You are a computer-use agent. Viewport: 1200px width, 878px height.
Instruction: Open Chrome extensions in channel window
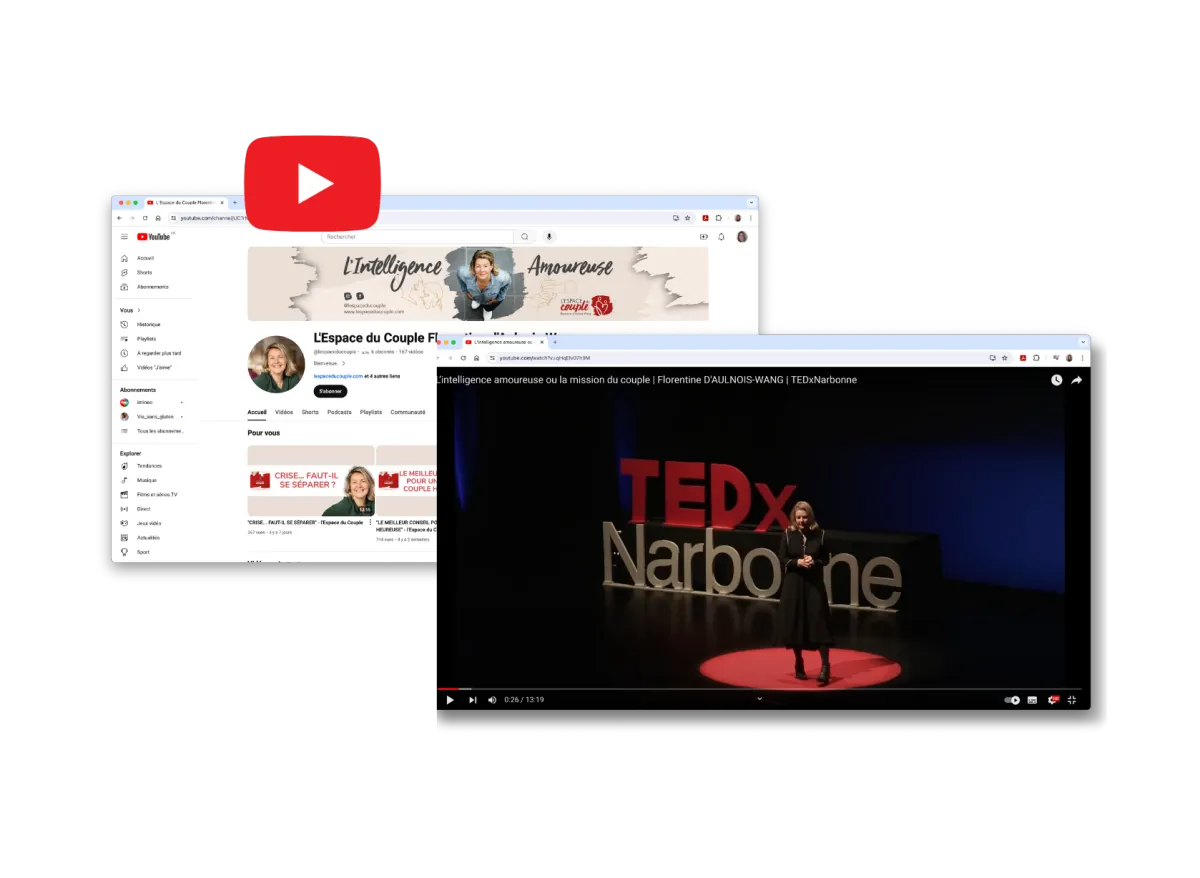[x=719, y=218]
